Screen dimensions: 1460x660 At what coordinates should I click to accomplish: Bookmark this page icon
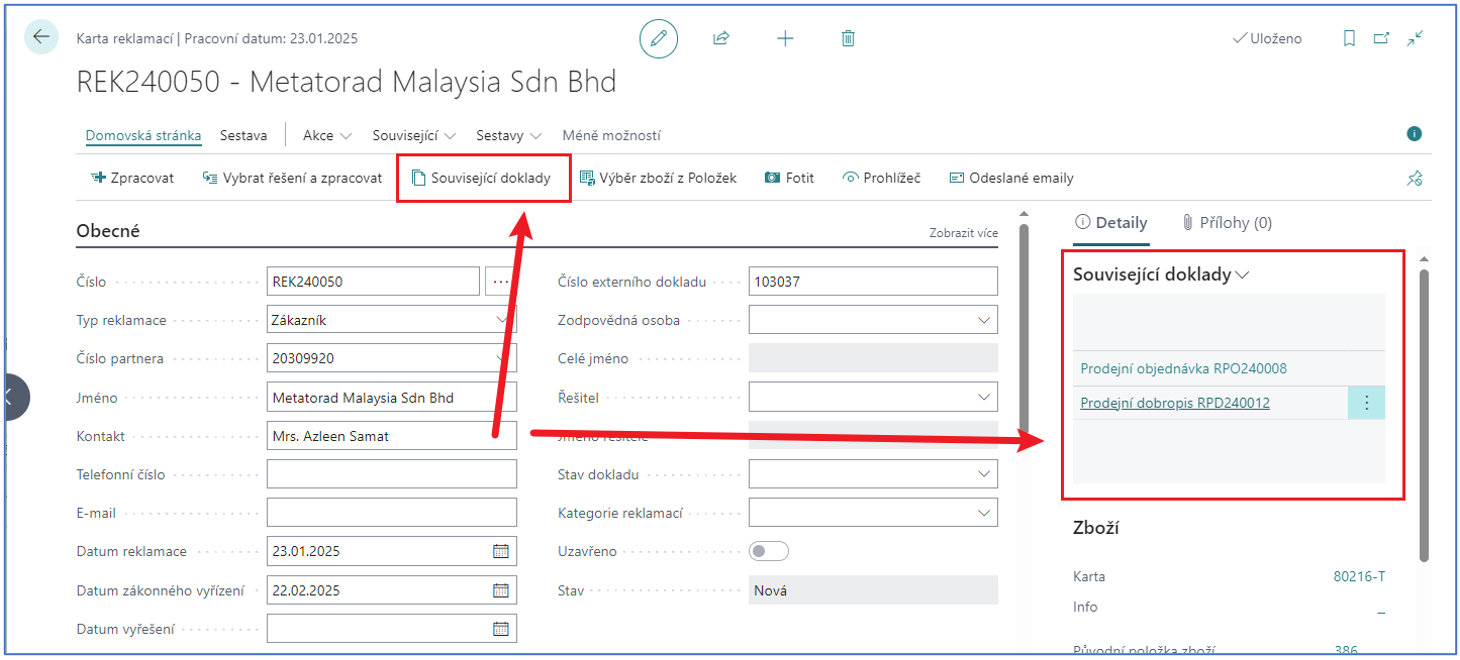click(x=1349, y=38)
